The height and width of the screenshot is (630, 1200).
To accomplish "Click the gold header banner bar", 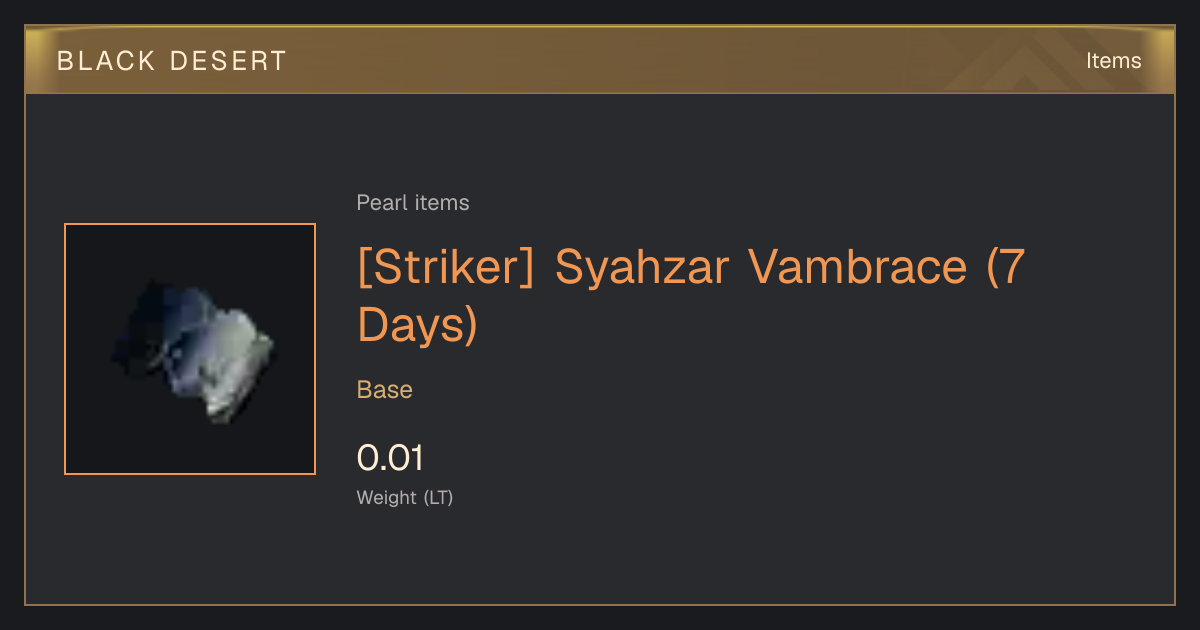I will click(600, 60).
